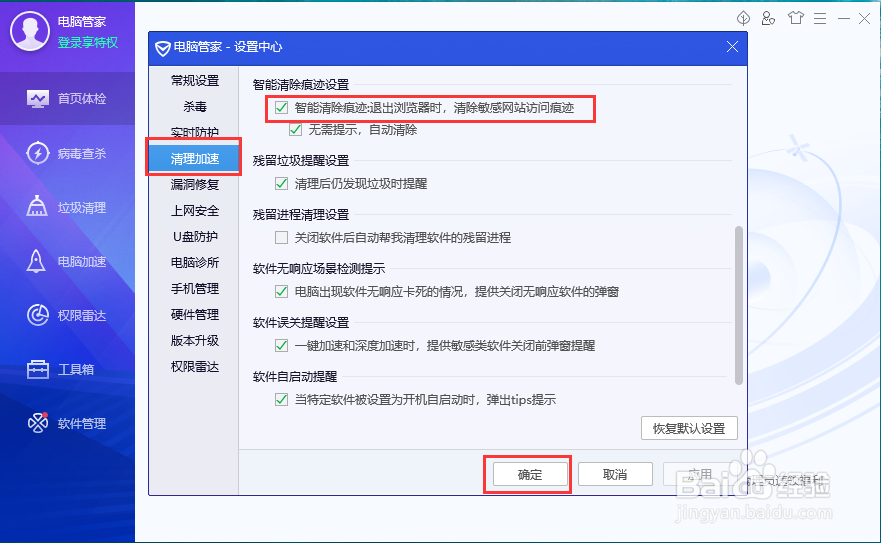Click 软件无响应场景检测提示 section heading

(319, 268)
